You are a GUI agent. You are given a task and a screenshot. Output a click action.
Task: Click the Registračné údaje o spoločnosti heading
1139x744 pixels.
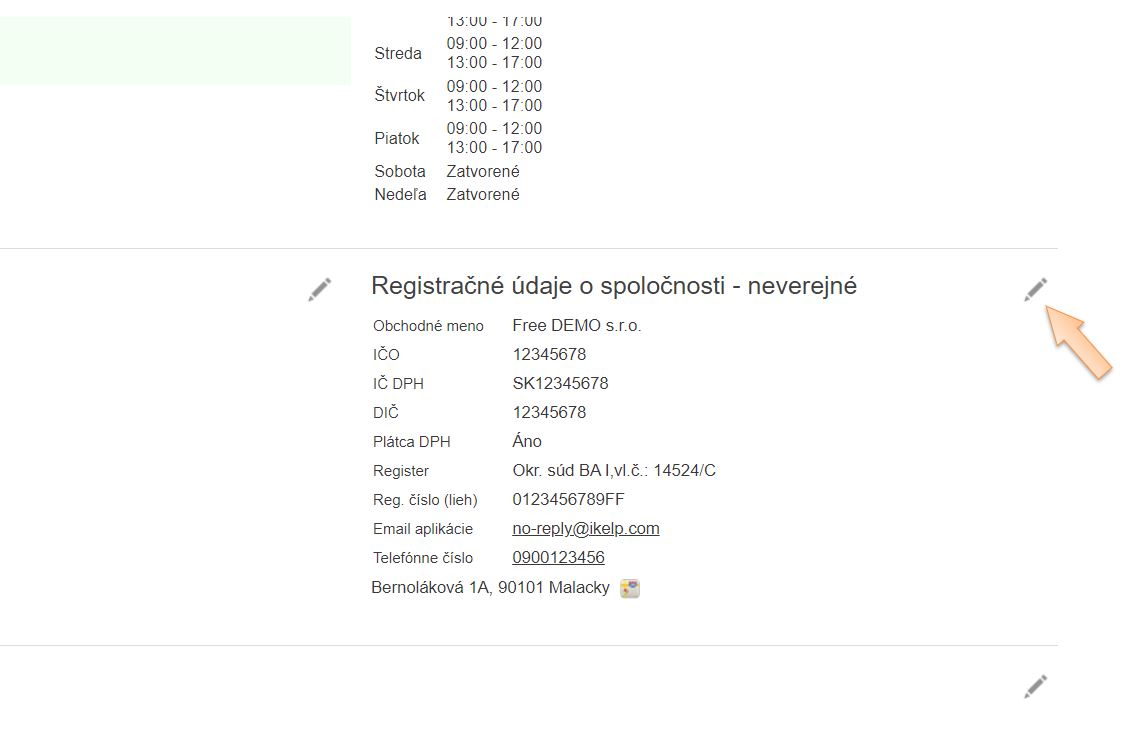pos(613,286)
